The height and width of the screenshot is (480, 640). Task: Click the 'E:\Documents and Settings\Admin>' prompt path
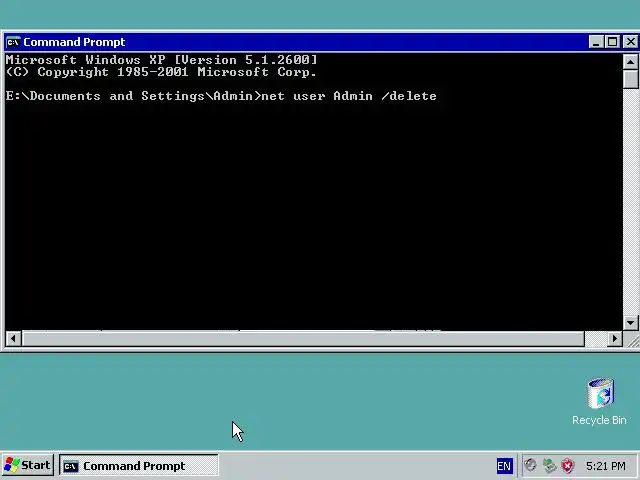[x=133, y=96]
